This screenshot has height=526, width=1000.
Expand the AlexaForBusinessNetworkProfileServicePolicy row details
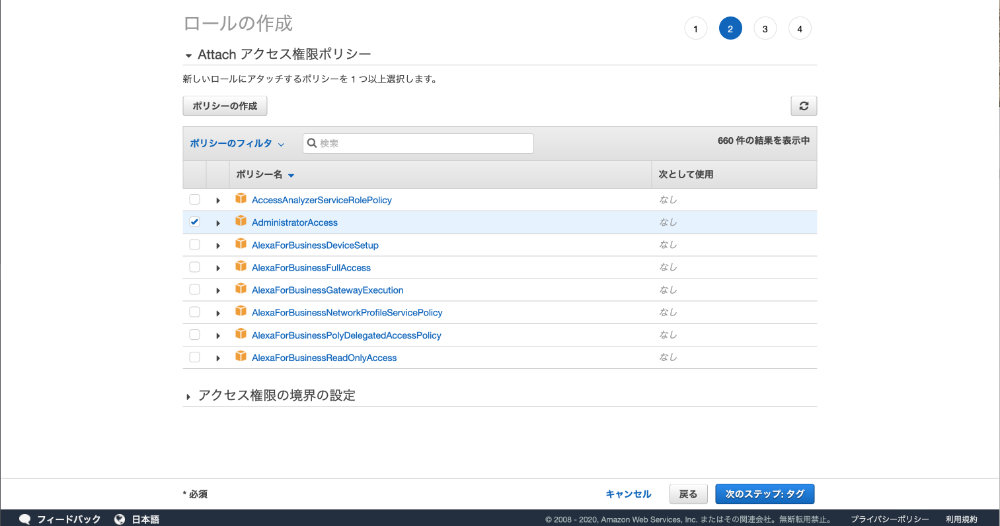tap(218, 313)
